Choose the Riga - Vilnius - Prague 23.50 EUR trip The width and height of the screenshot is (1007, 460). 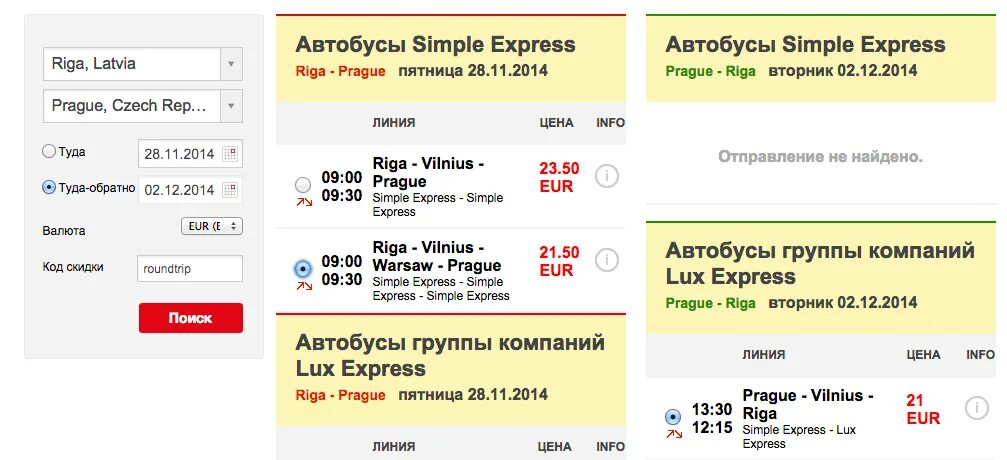coord(303,185)
